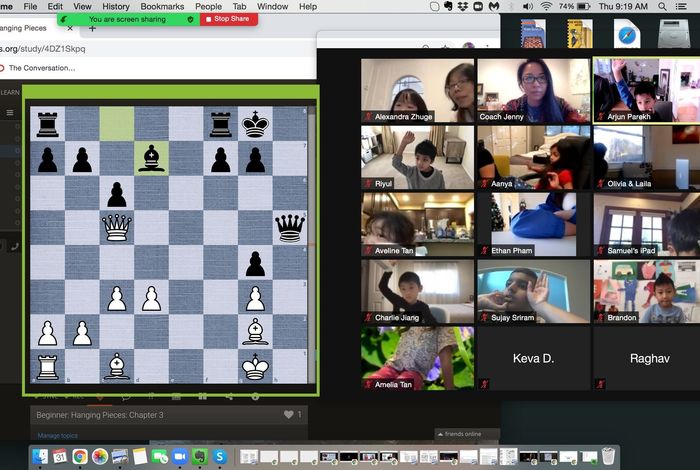Viewport: 700px width, 470px height.
Task: Open the Tab menu
Action: point(239,6)
